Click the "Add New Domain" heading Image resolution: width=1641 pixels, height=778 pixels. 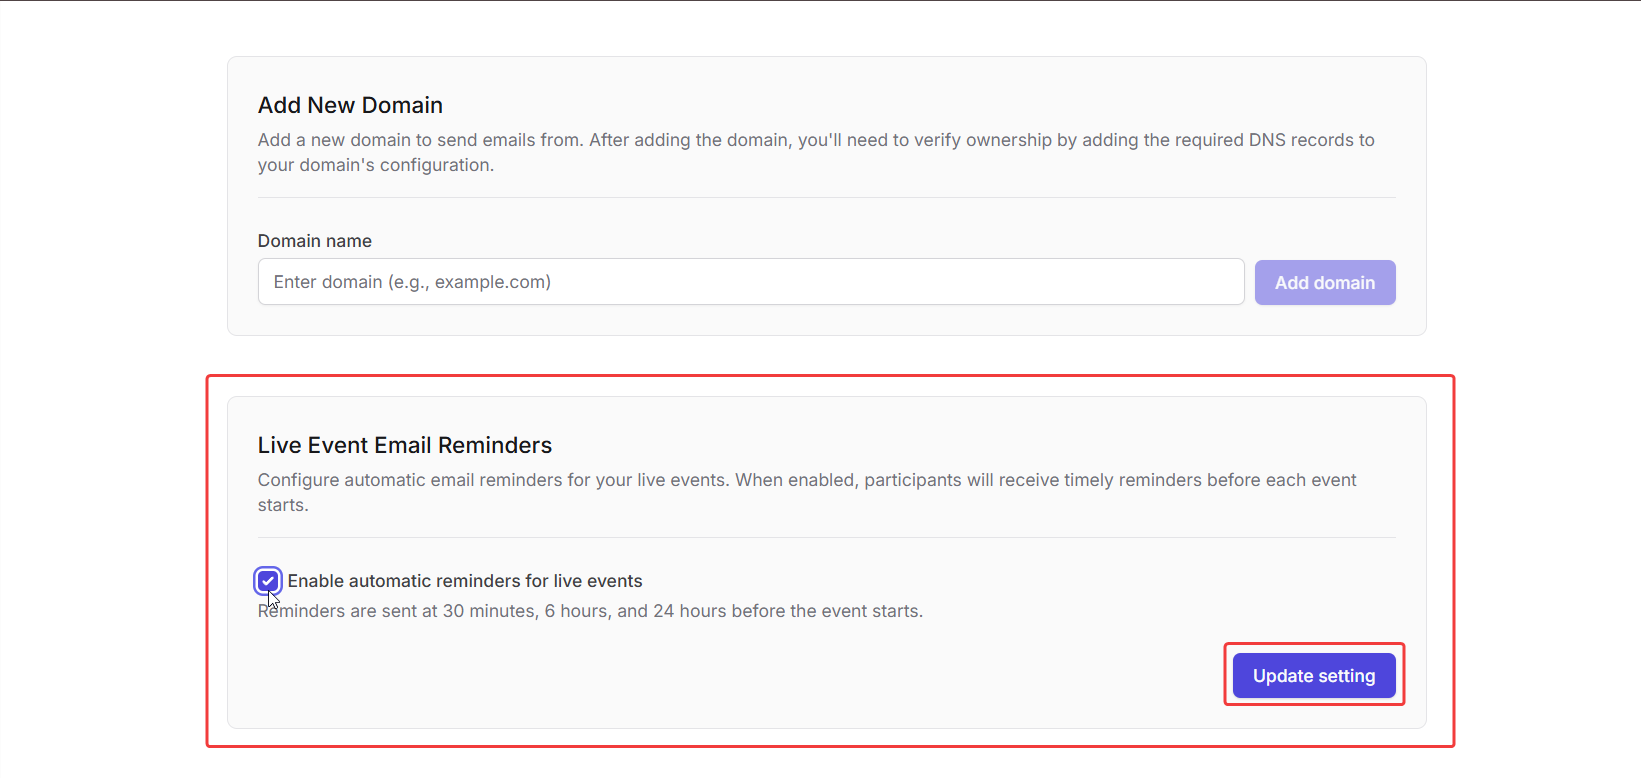coord(350,105)
